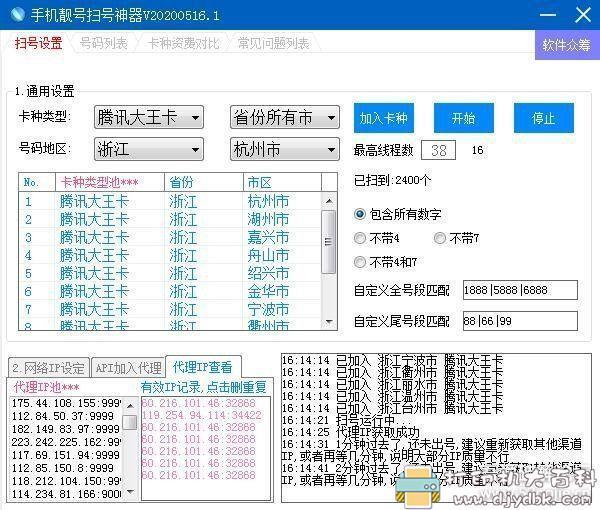Select row 7 宁波市 in card list

pyautogui.click(x=170, y=309)
